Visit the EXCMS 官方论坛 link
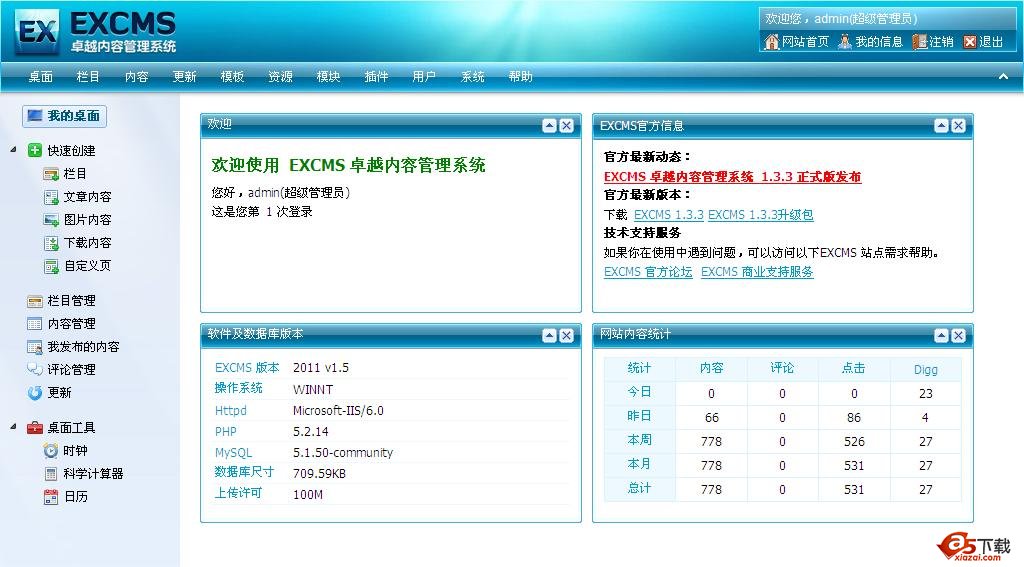The height and width of the screenshot is (567, 1024). [648, 272]
